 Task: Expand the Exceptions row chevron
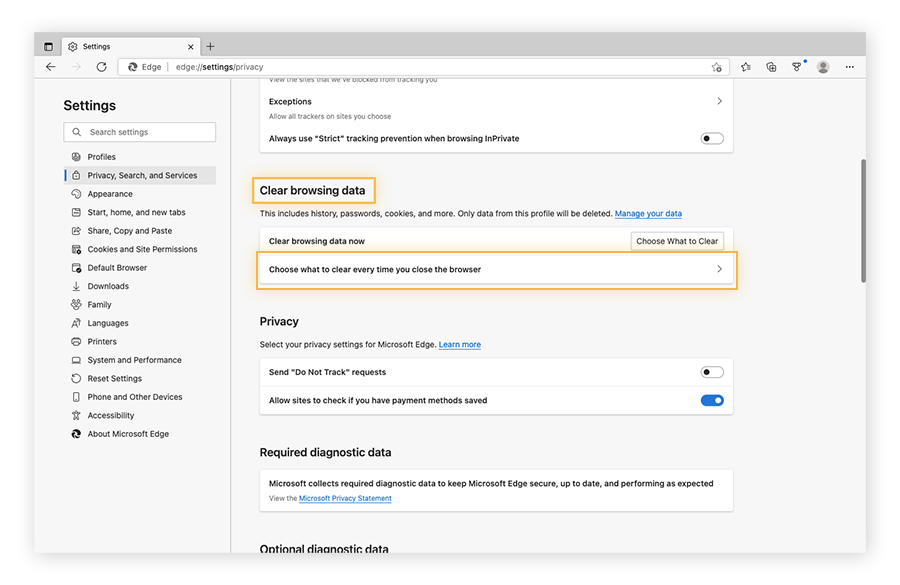point(719,101)
